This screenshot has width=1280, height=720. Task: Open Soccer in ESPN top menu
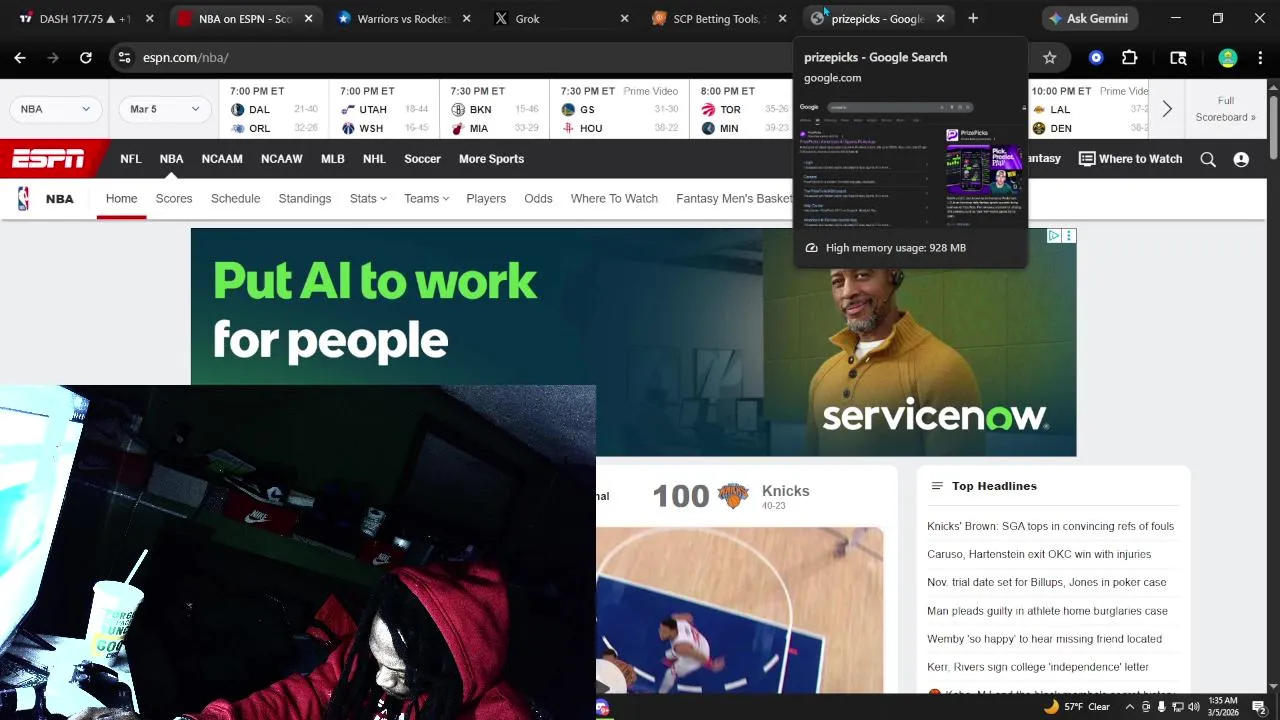tap(422, 159)
